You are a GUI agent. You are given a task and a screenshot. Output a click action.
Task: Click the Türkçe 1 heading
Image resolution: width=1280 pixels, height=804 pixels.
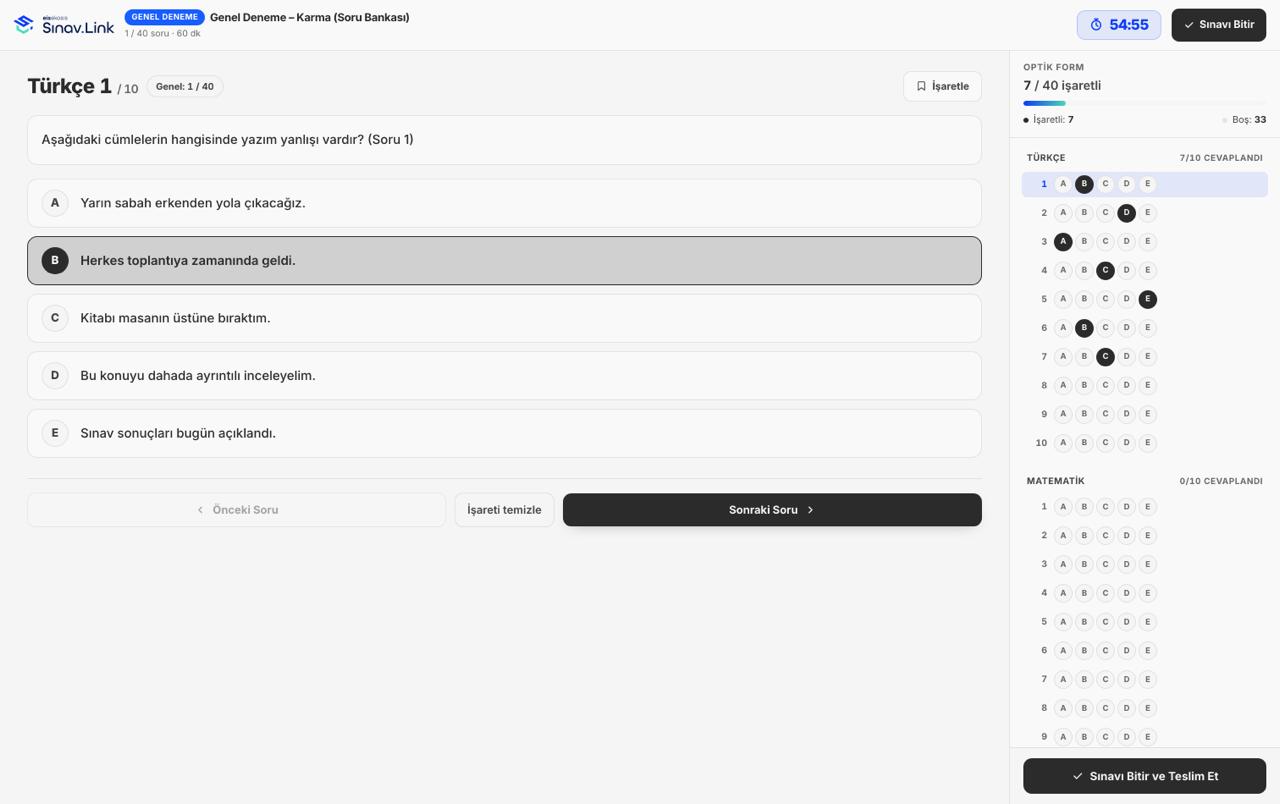[70, 86]
